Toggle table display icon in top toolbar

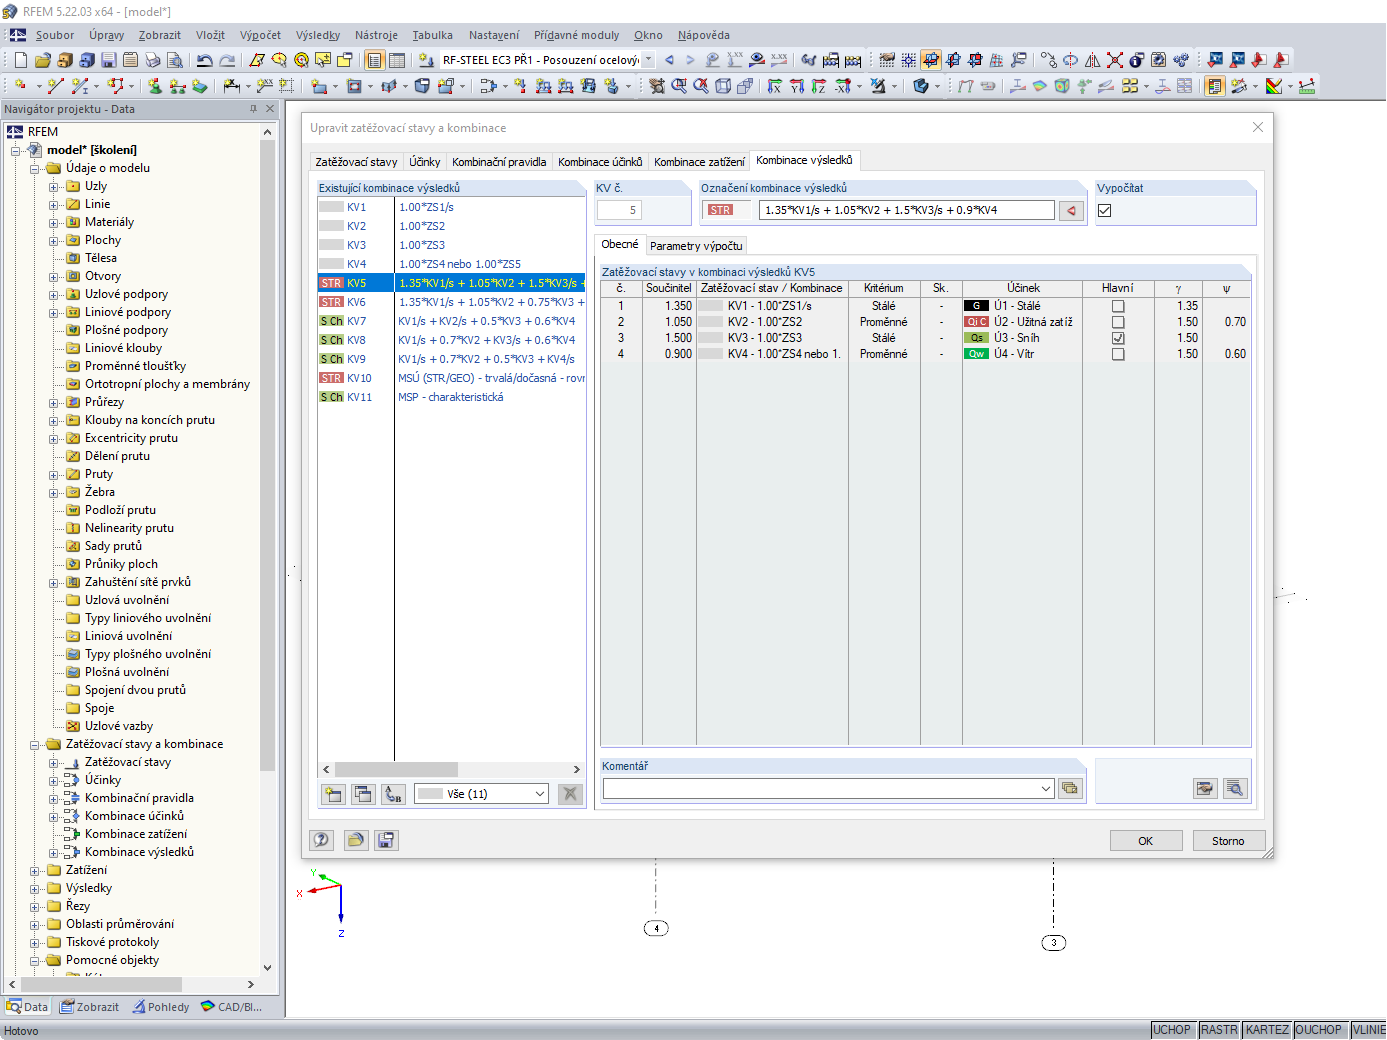397,60
